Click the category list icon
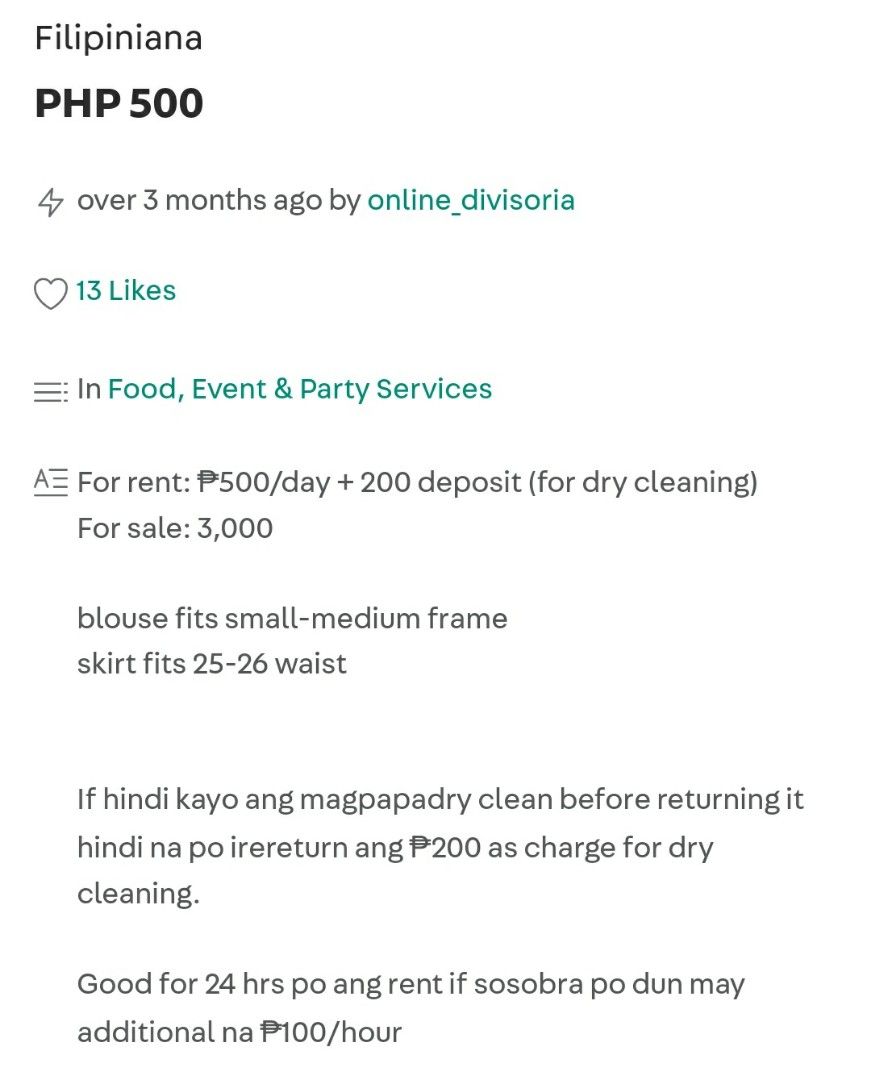This screenshot has width=871, height=1080. 50,392
